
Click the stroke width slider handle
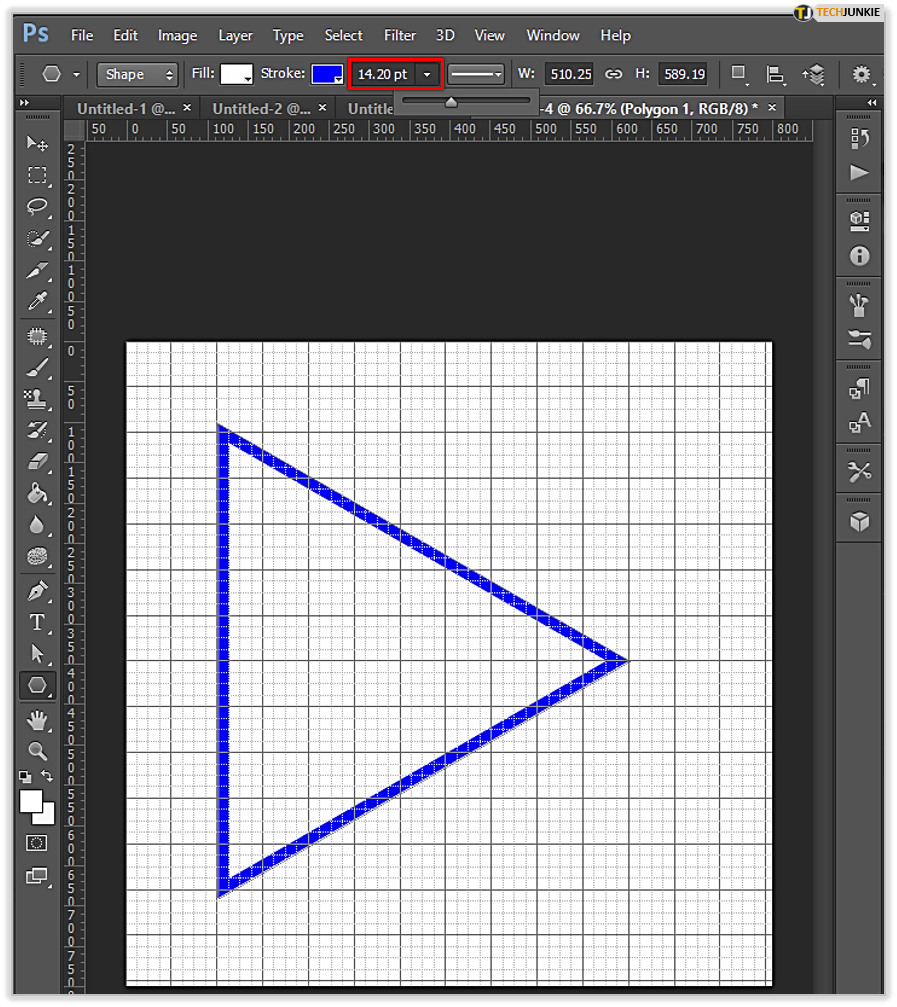[451, 102]
